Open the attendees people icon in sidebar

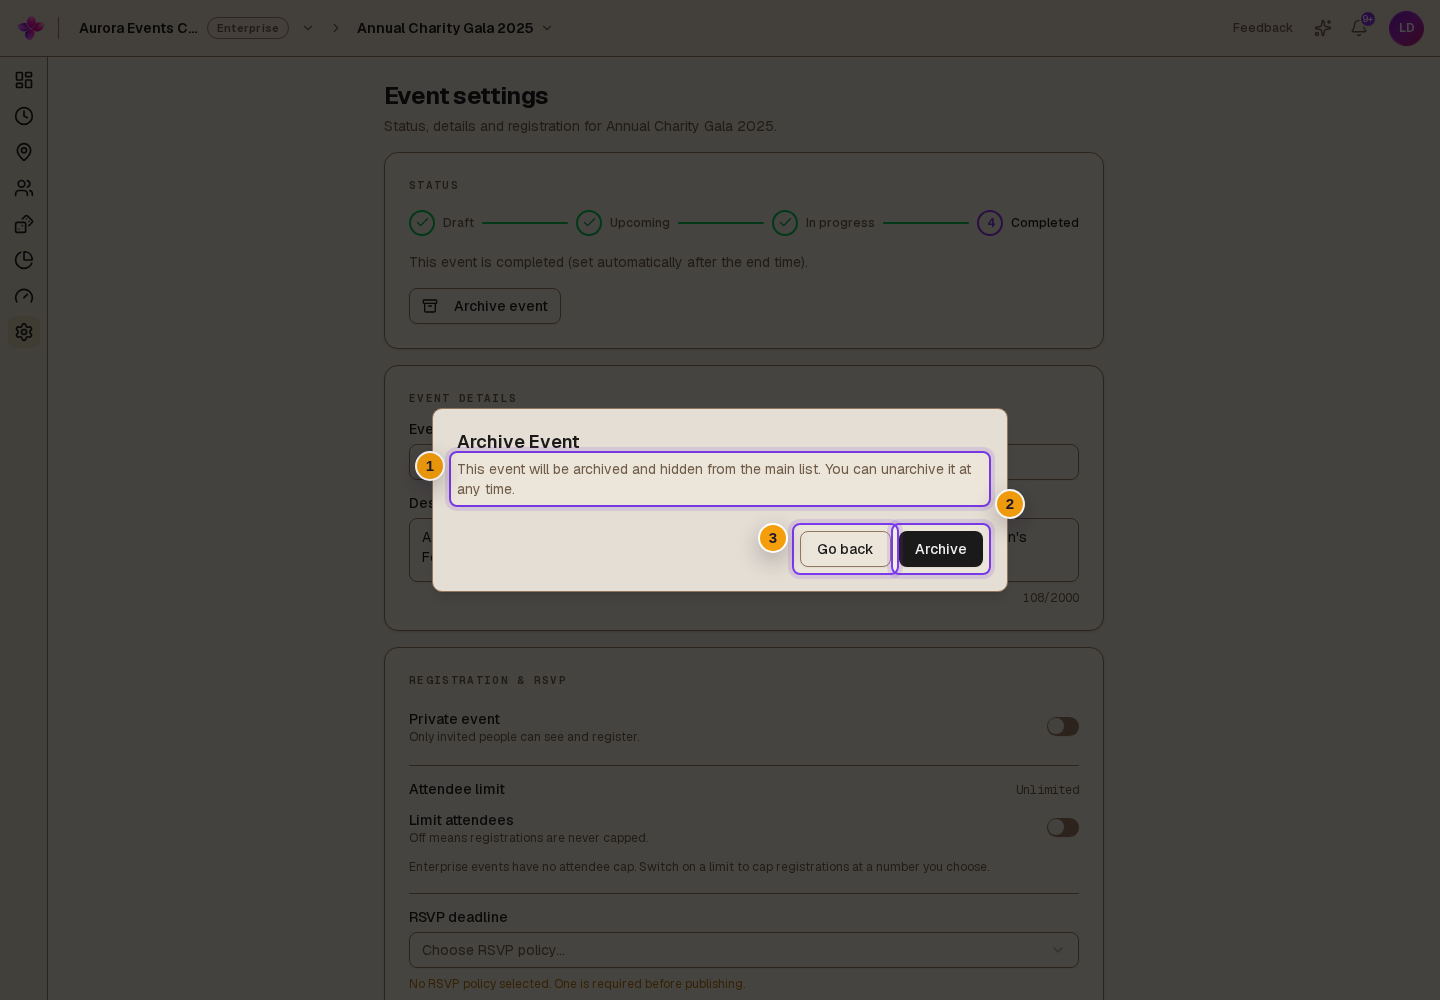[24, 188]
